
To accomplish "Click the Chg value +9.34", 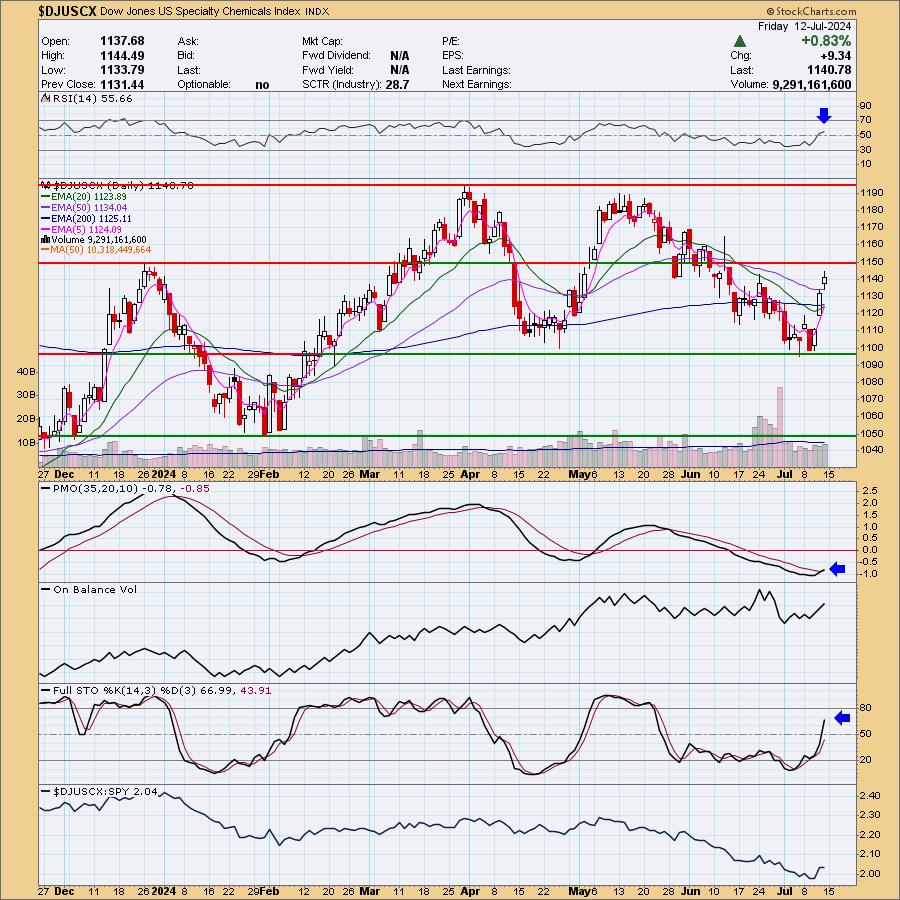I will [837, 56].
